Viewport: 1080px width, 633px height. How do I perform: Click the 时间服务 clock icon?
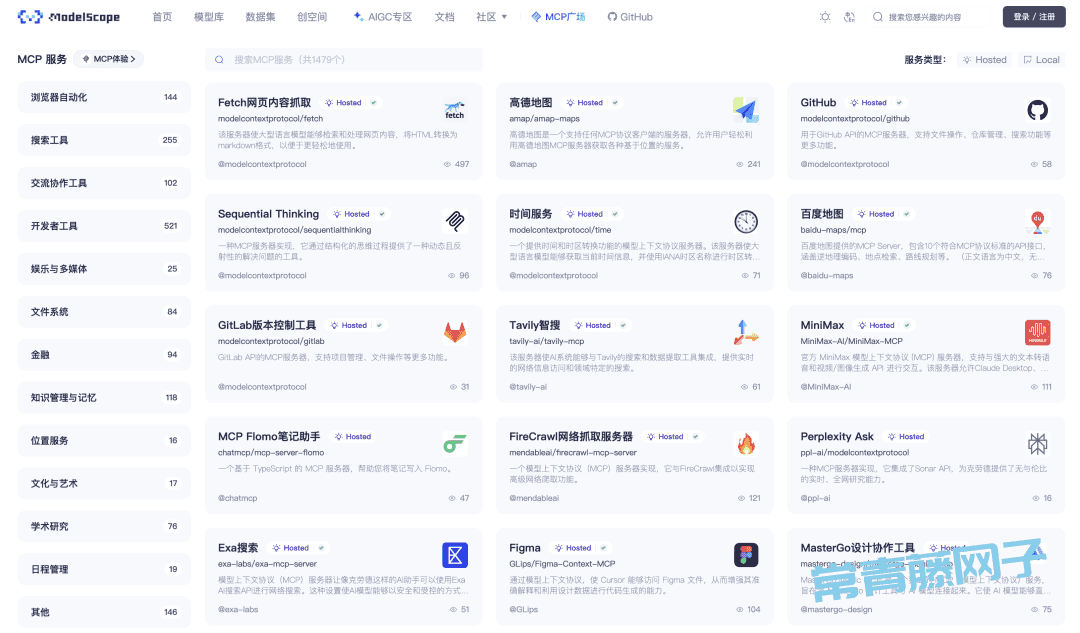click(x=746, y=221)
